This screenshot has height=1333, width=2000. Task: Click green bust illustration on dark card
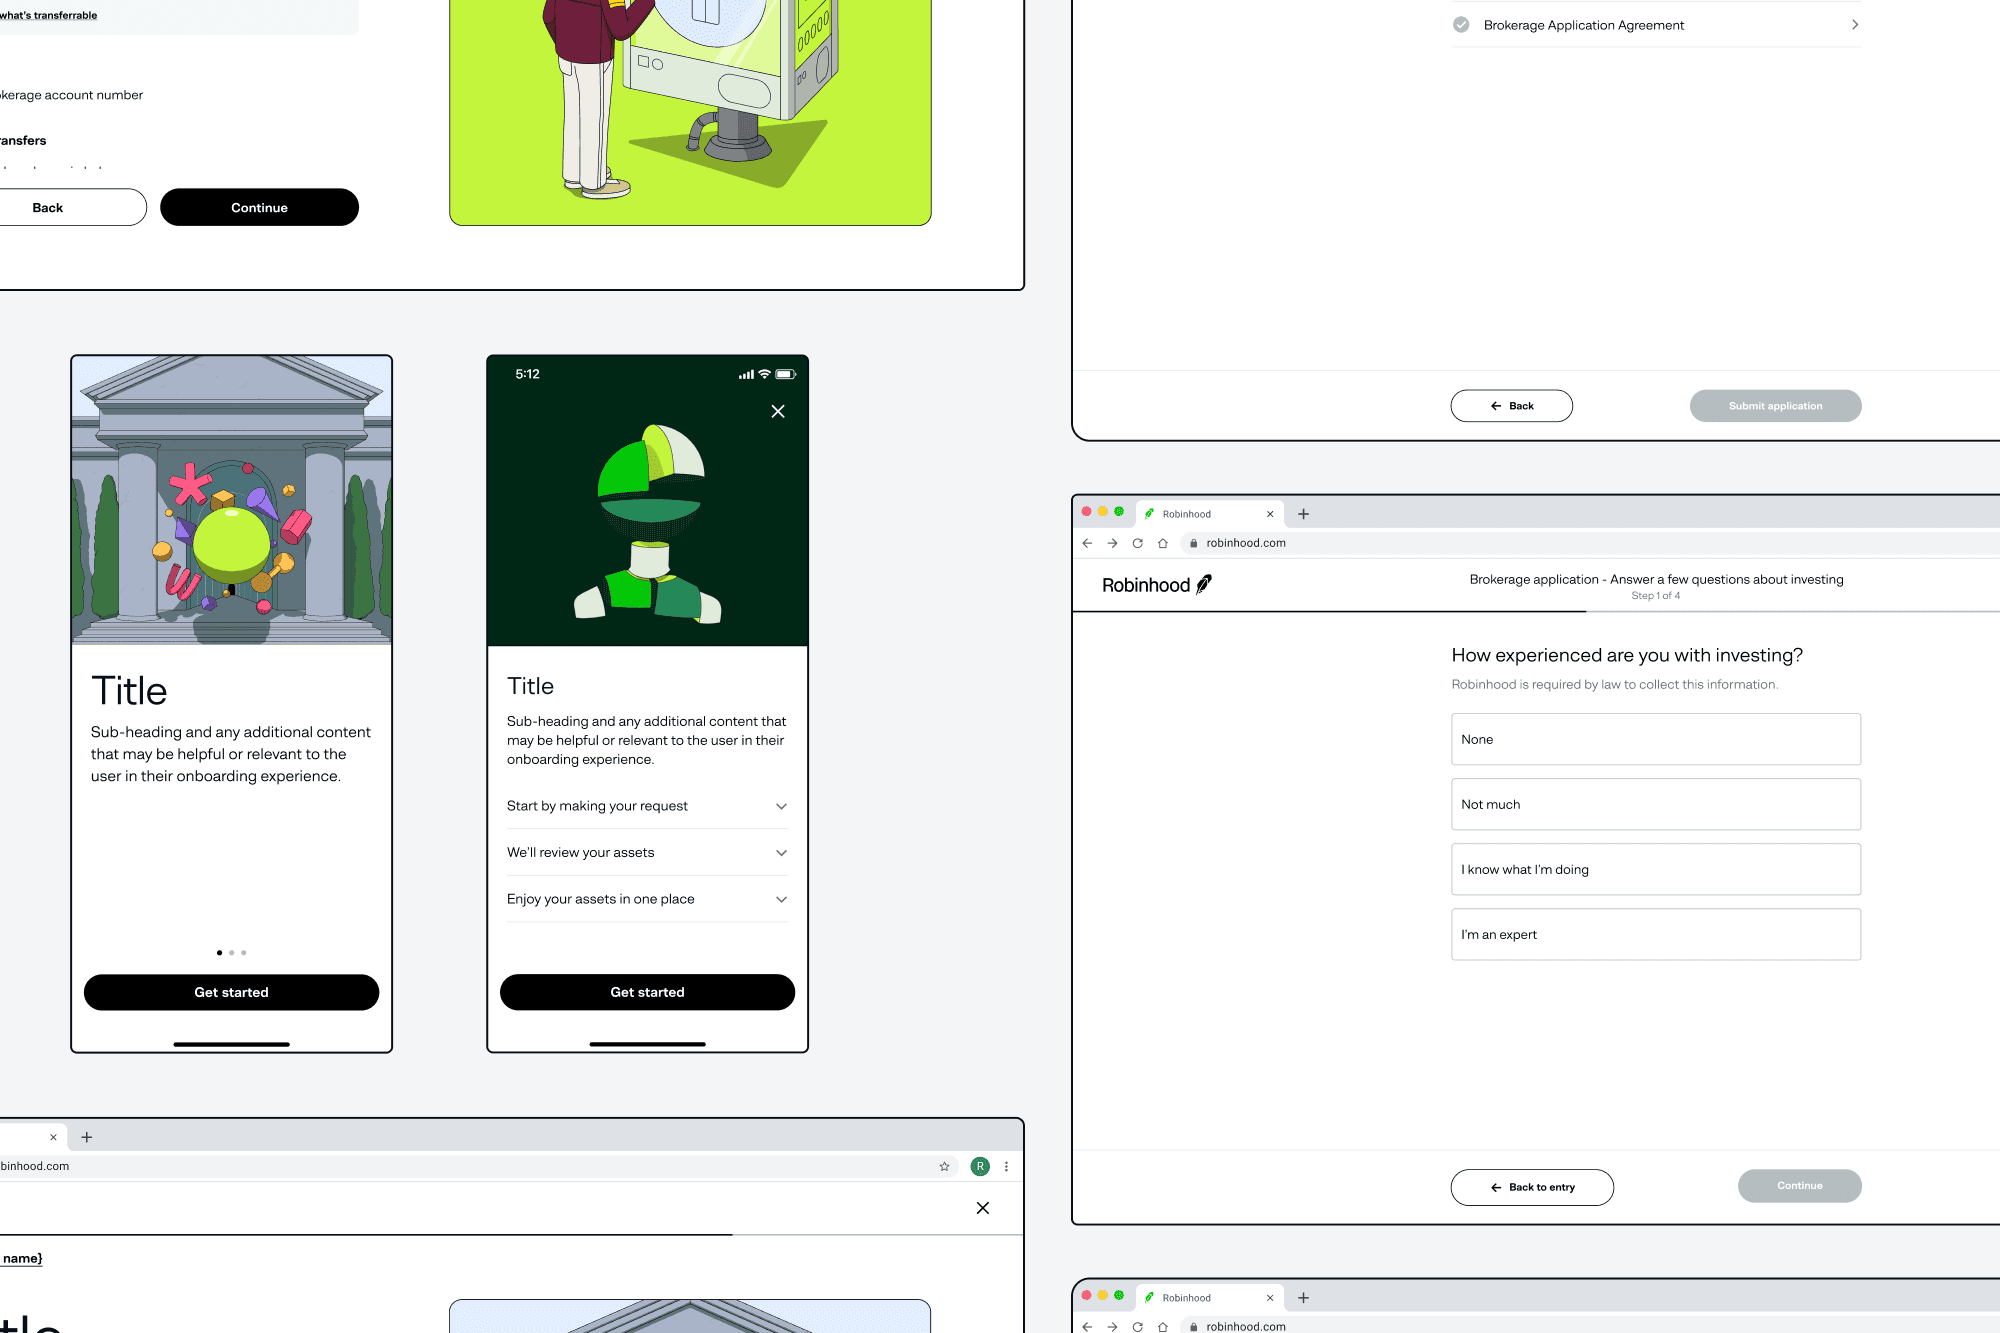648,523
